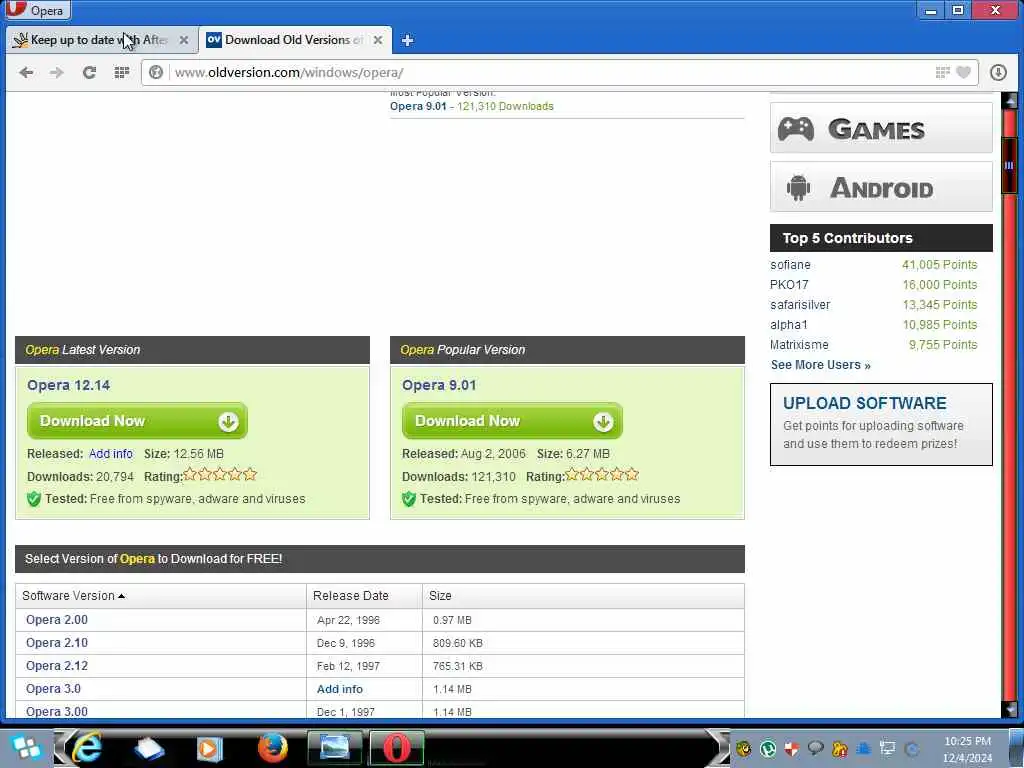Open the Opera 12.14 title link
Image resolution: width=1024 pixels, height=768 pixels.
69,385
